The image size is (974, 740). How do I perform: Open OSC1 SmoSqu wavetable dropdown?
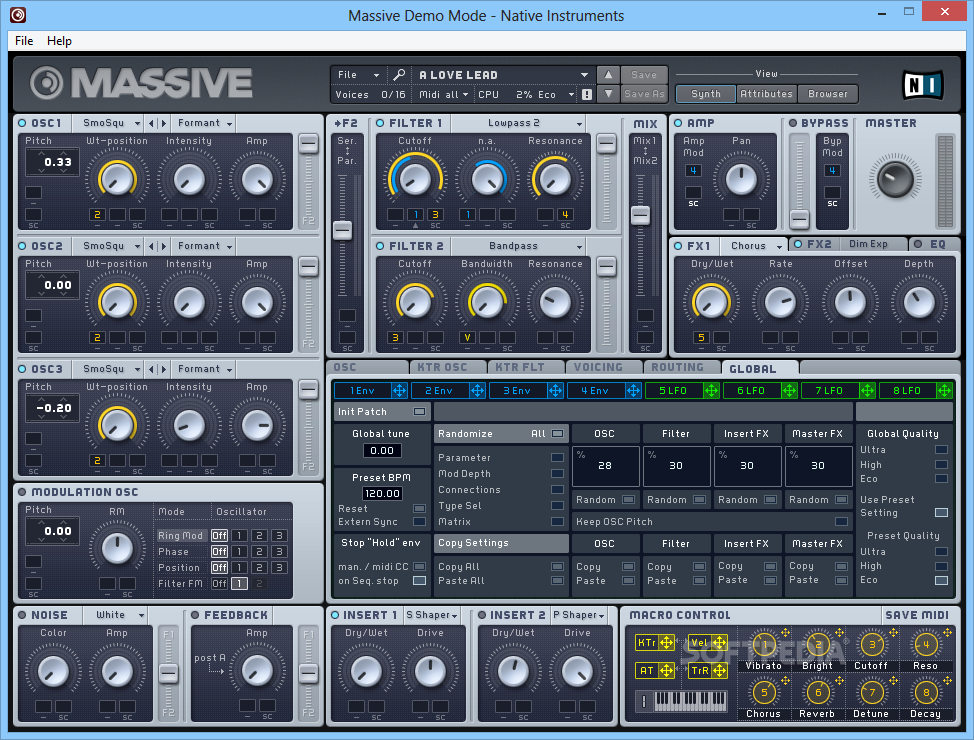(x=109, y=123)
